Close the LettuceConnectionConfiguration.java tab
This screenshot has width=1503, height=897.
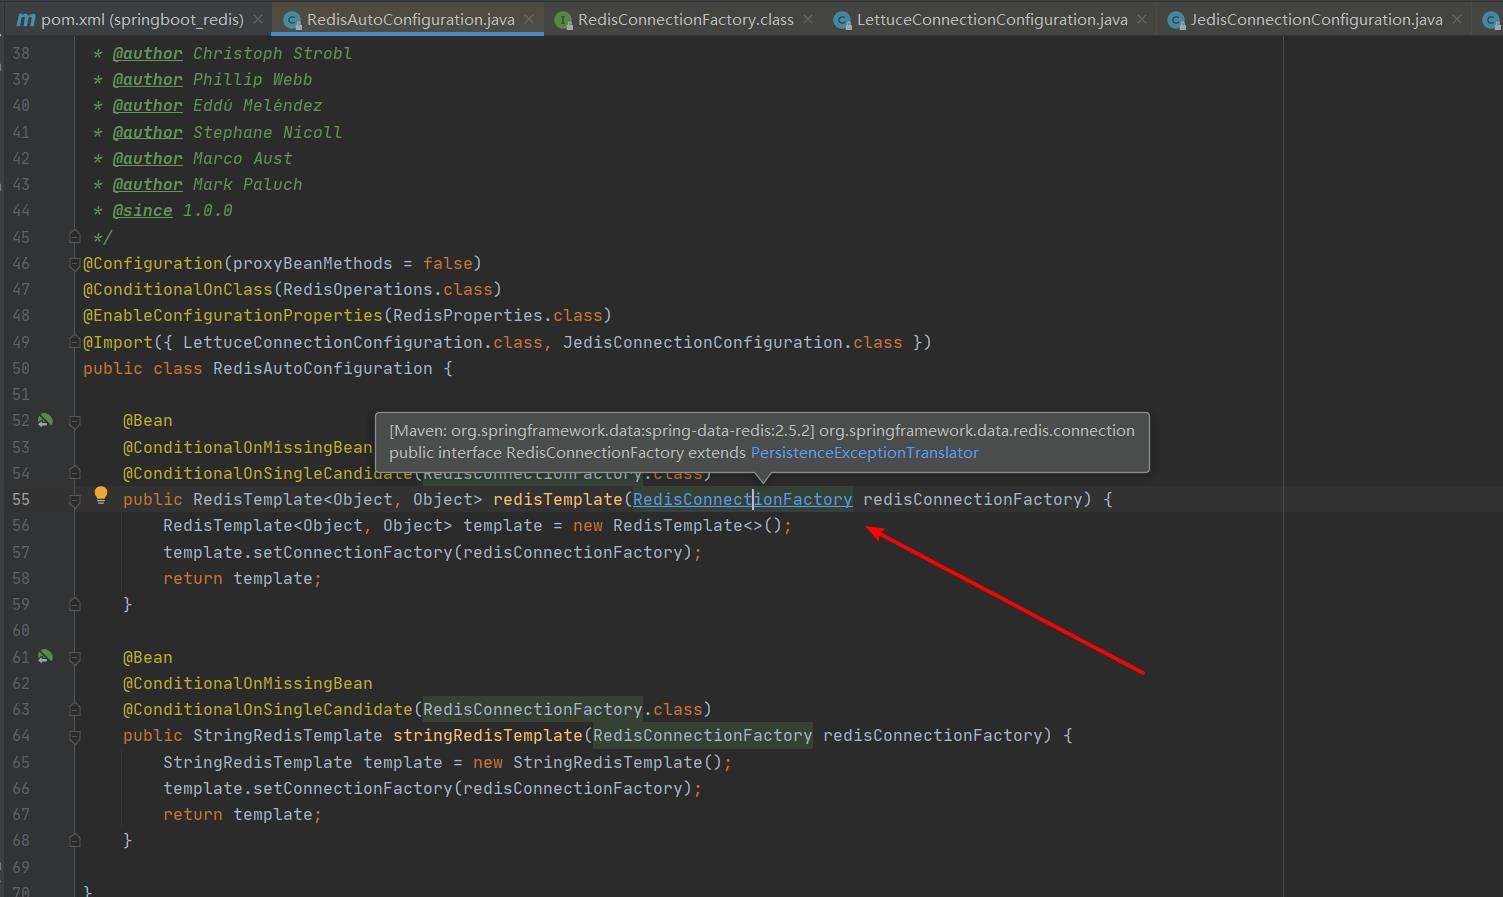pos(1142,19)
